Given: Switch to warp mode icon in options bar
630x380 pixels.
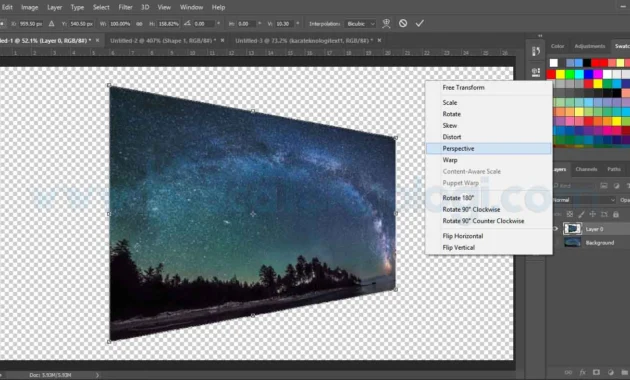Looking at the screenshot, I should 386,23.
